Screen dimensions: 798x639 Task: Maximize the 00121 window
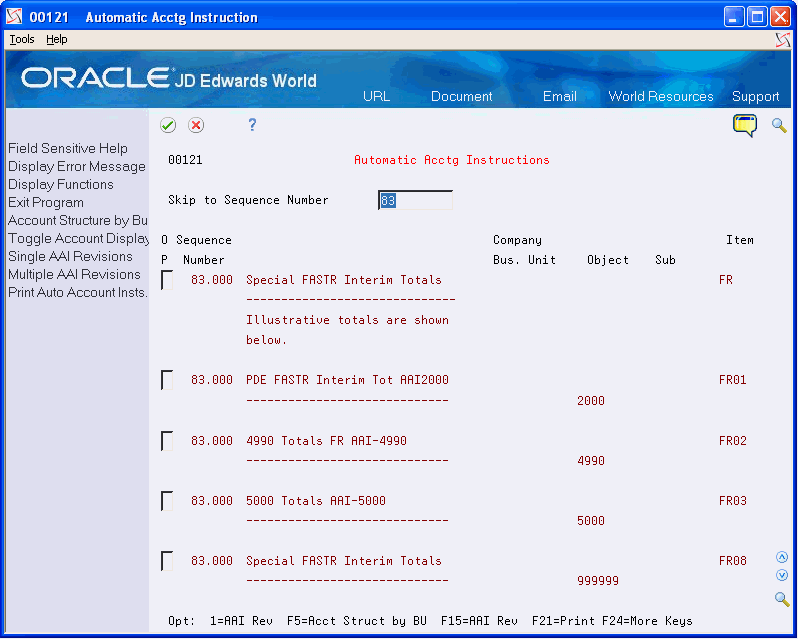pos(757,17)
